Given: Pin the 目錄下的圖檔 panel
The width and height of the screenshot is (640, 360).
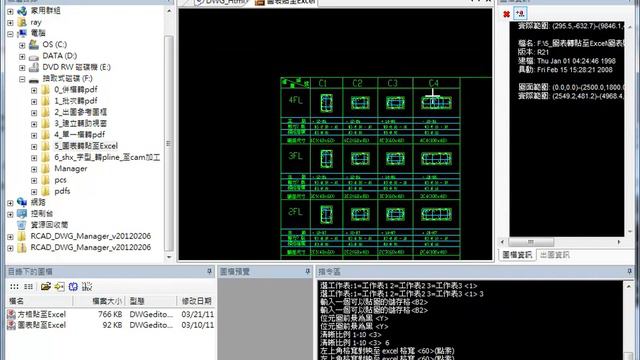Looking at the screenshot, I should (x=209, y=271).
